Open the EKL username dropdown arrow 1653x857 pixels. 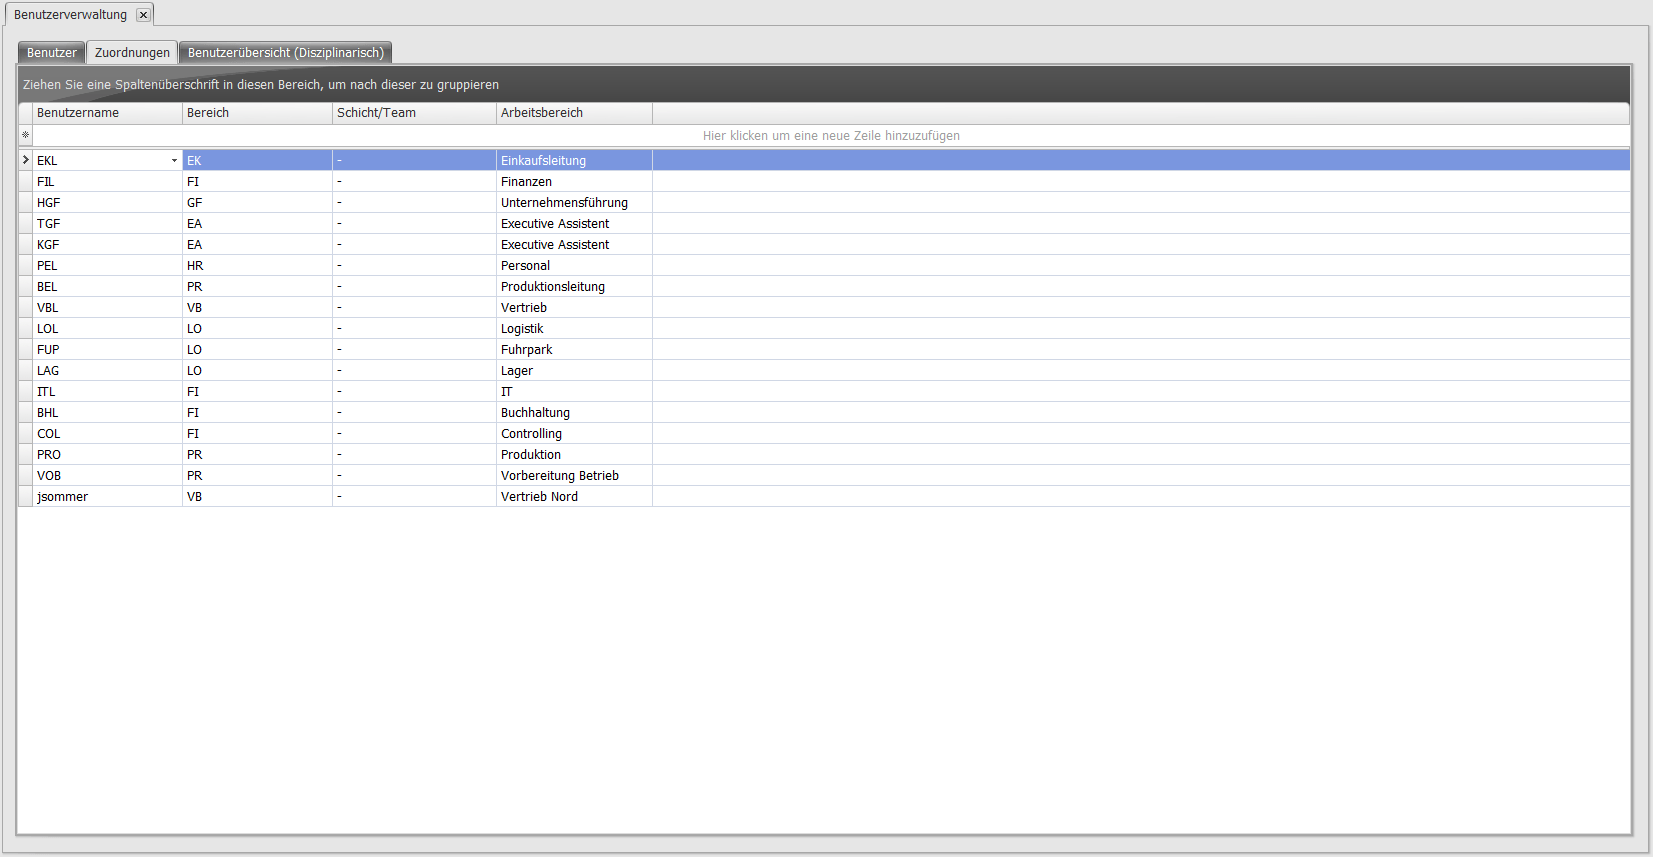coord(174,161)
